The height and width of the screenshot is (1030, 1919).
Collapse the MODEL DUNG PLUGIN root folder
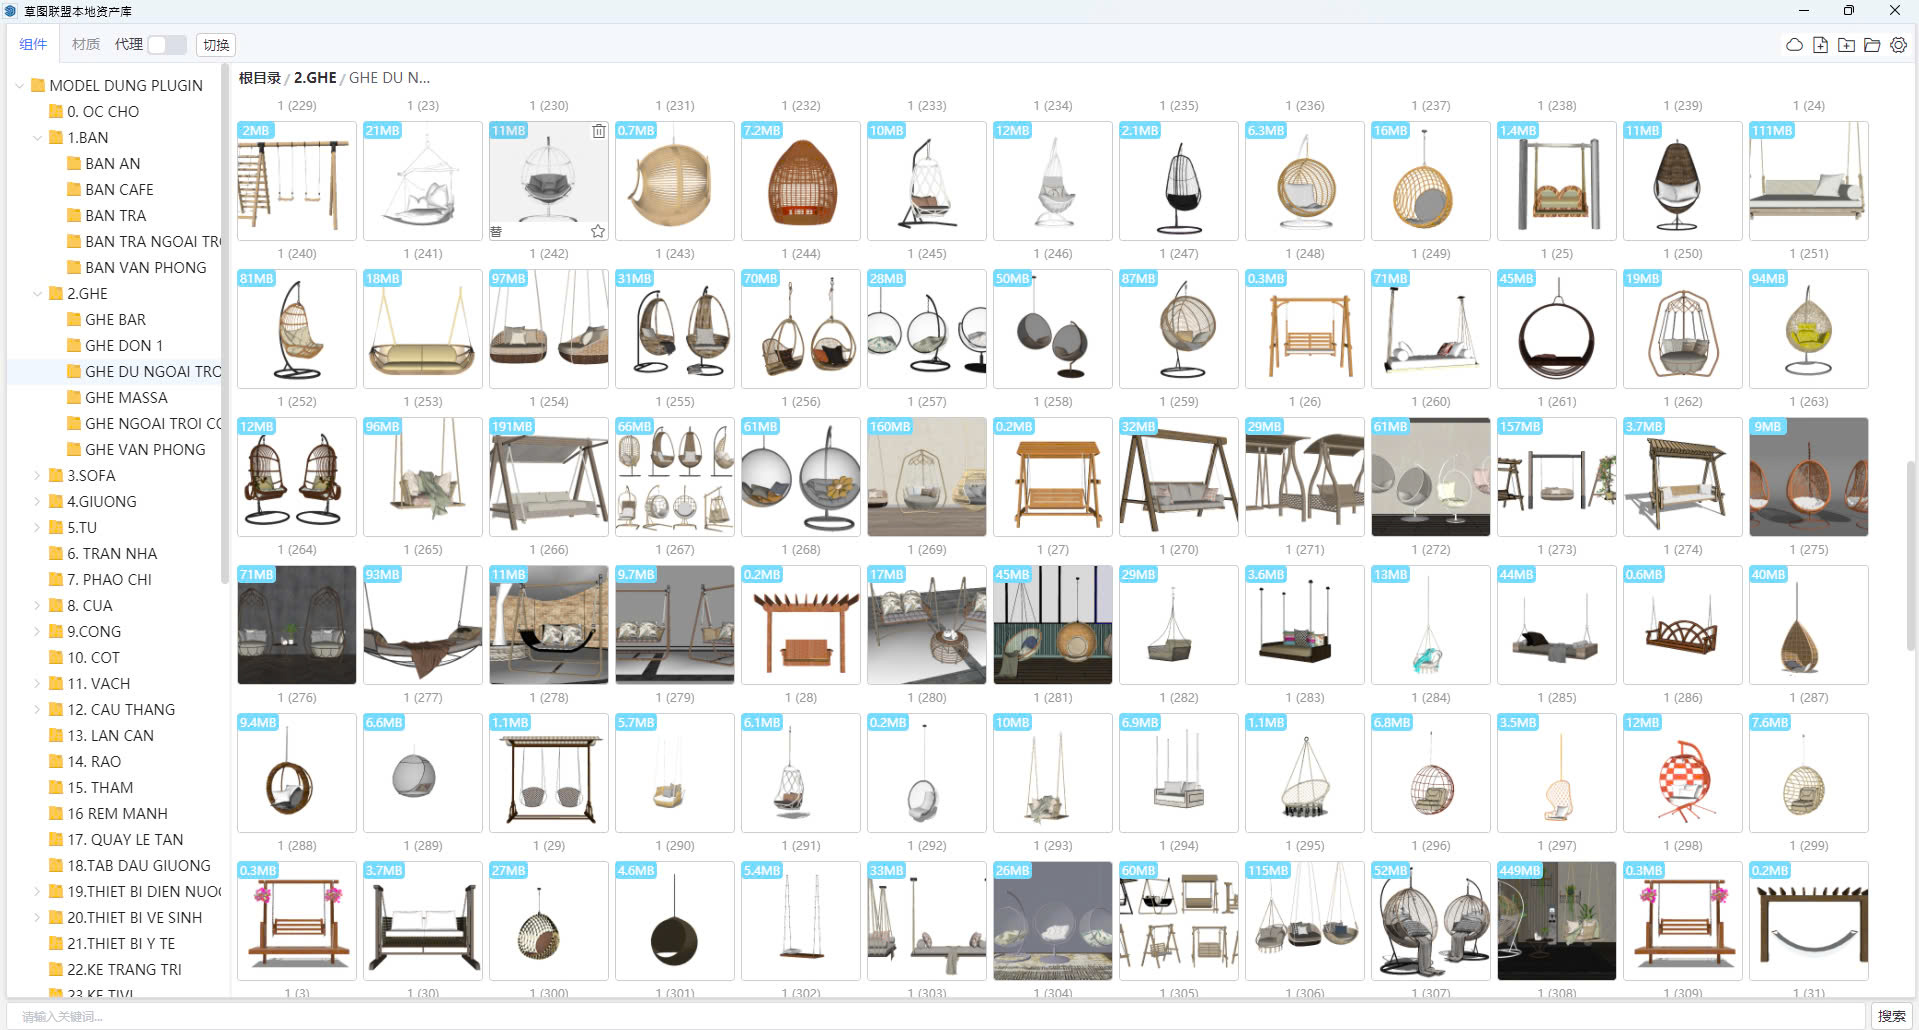tap(20, 86)
